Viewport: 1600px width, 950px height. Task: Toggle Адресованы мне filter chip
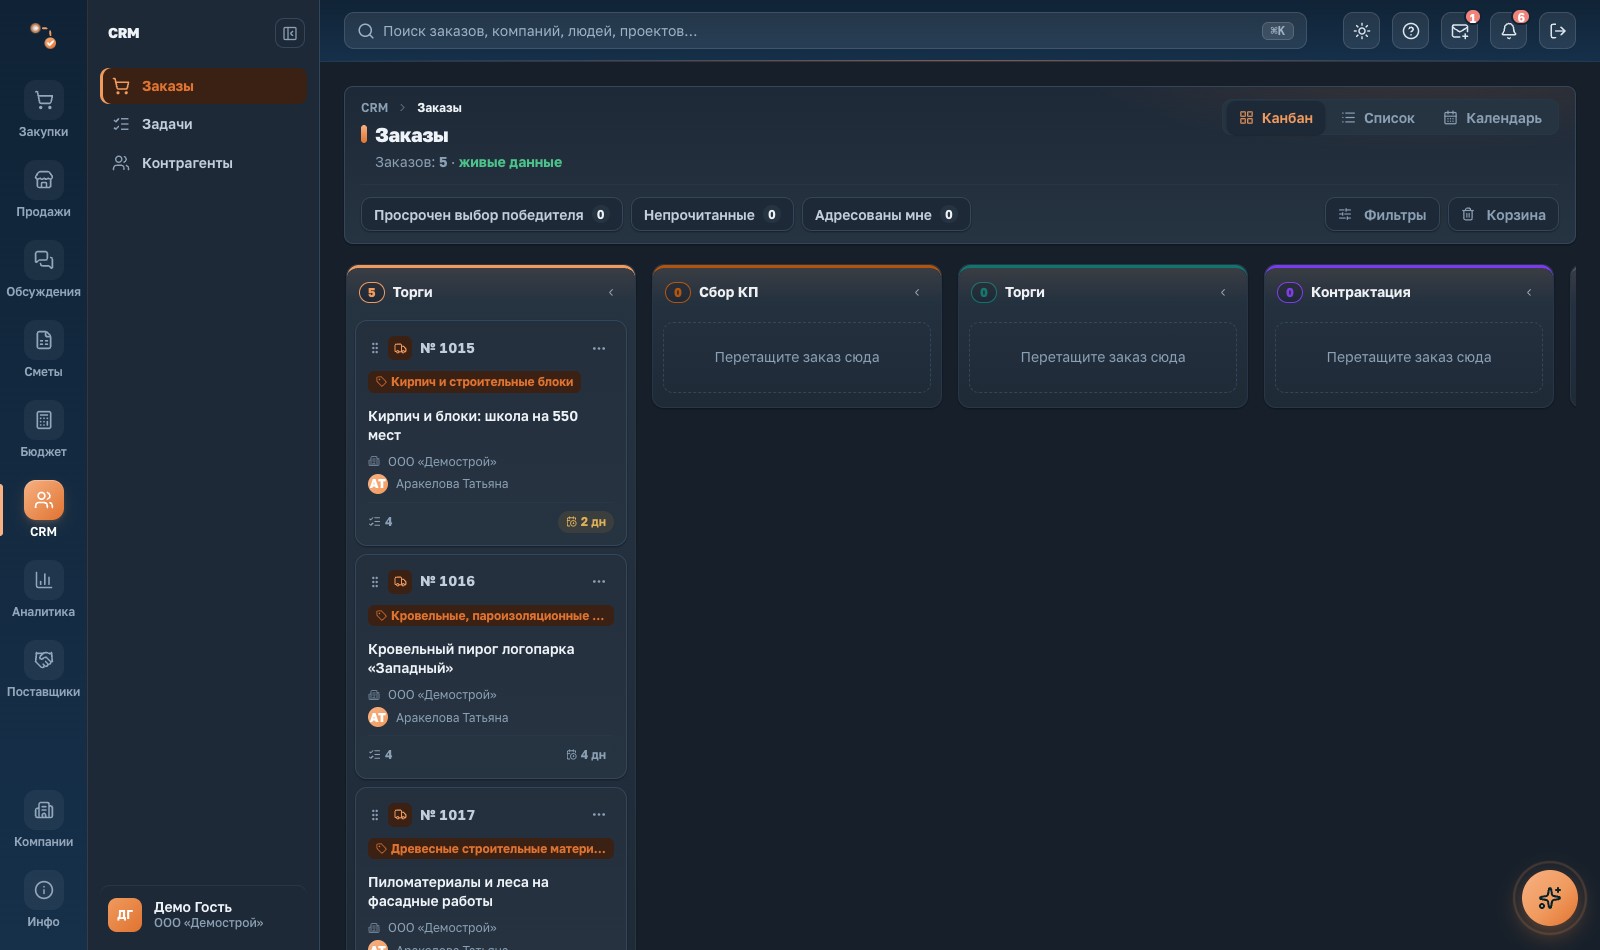tap(886, 214)
